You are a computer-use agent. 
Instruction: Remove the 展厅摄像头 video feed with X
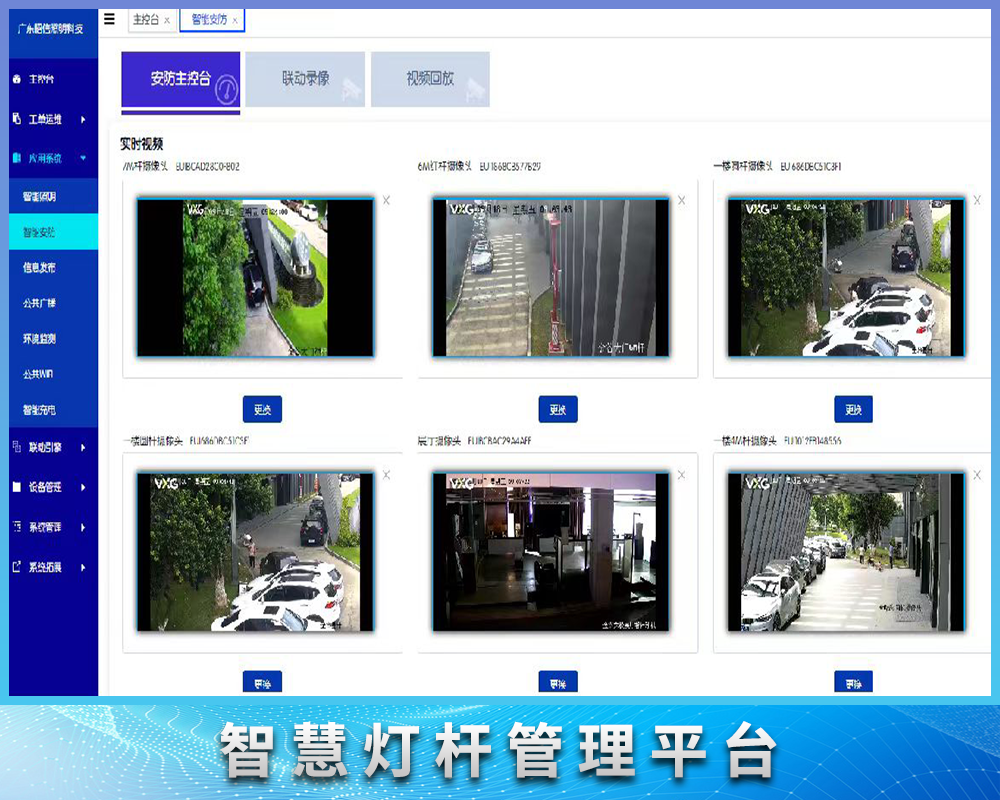click(682, 475)
